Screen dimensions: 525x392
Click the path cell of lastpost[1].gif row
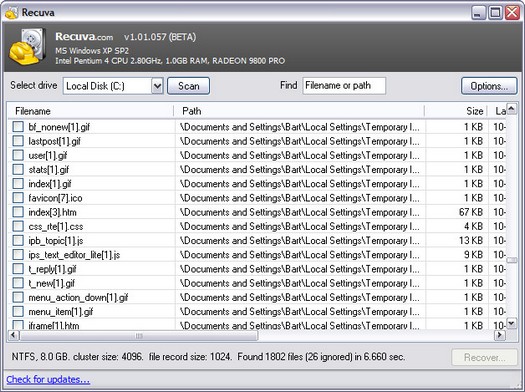coord(300,141)
